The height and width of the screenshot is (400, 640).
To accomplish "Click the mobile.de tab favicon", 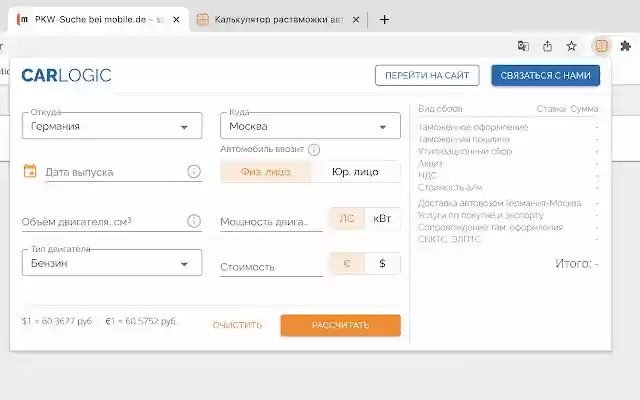I will [22, 20].
